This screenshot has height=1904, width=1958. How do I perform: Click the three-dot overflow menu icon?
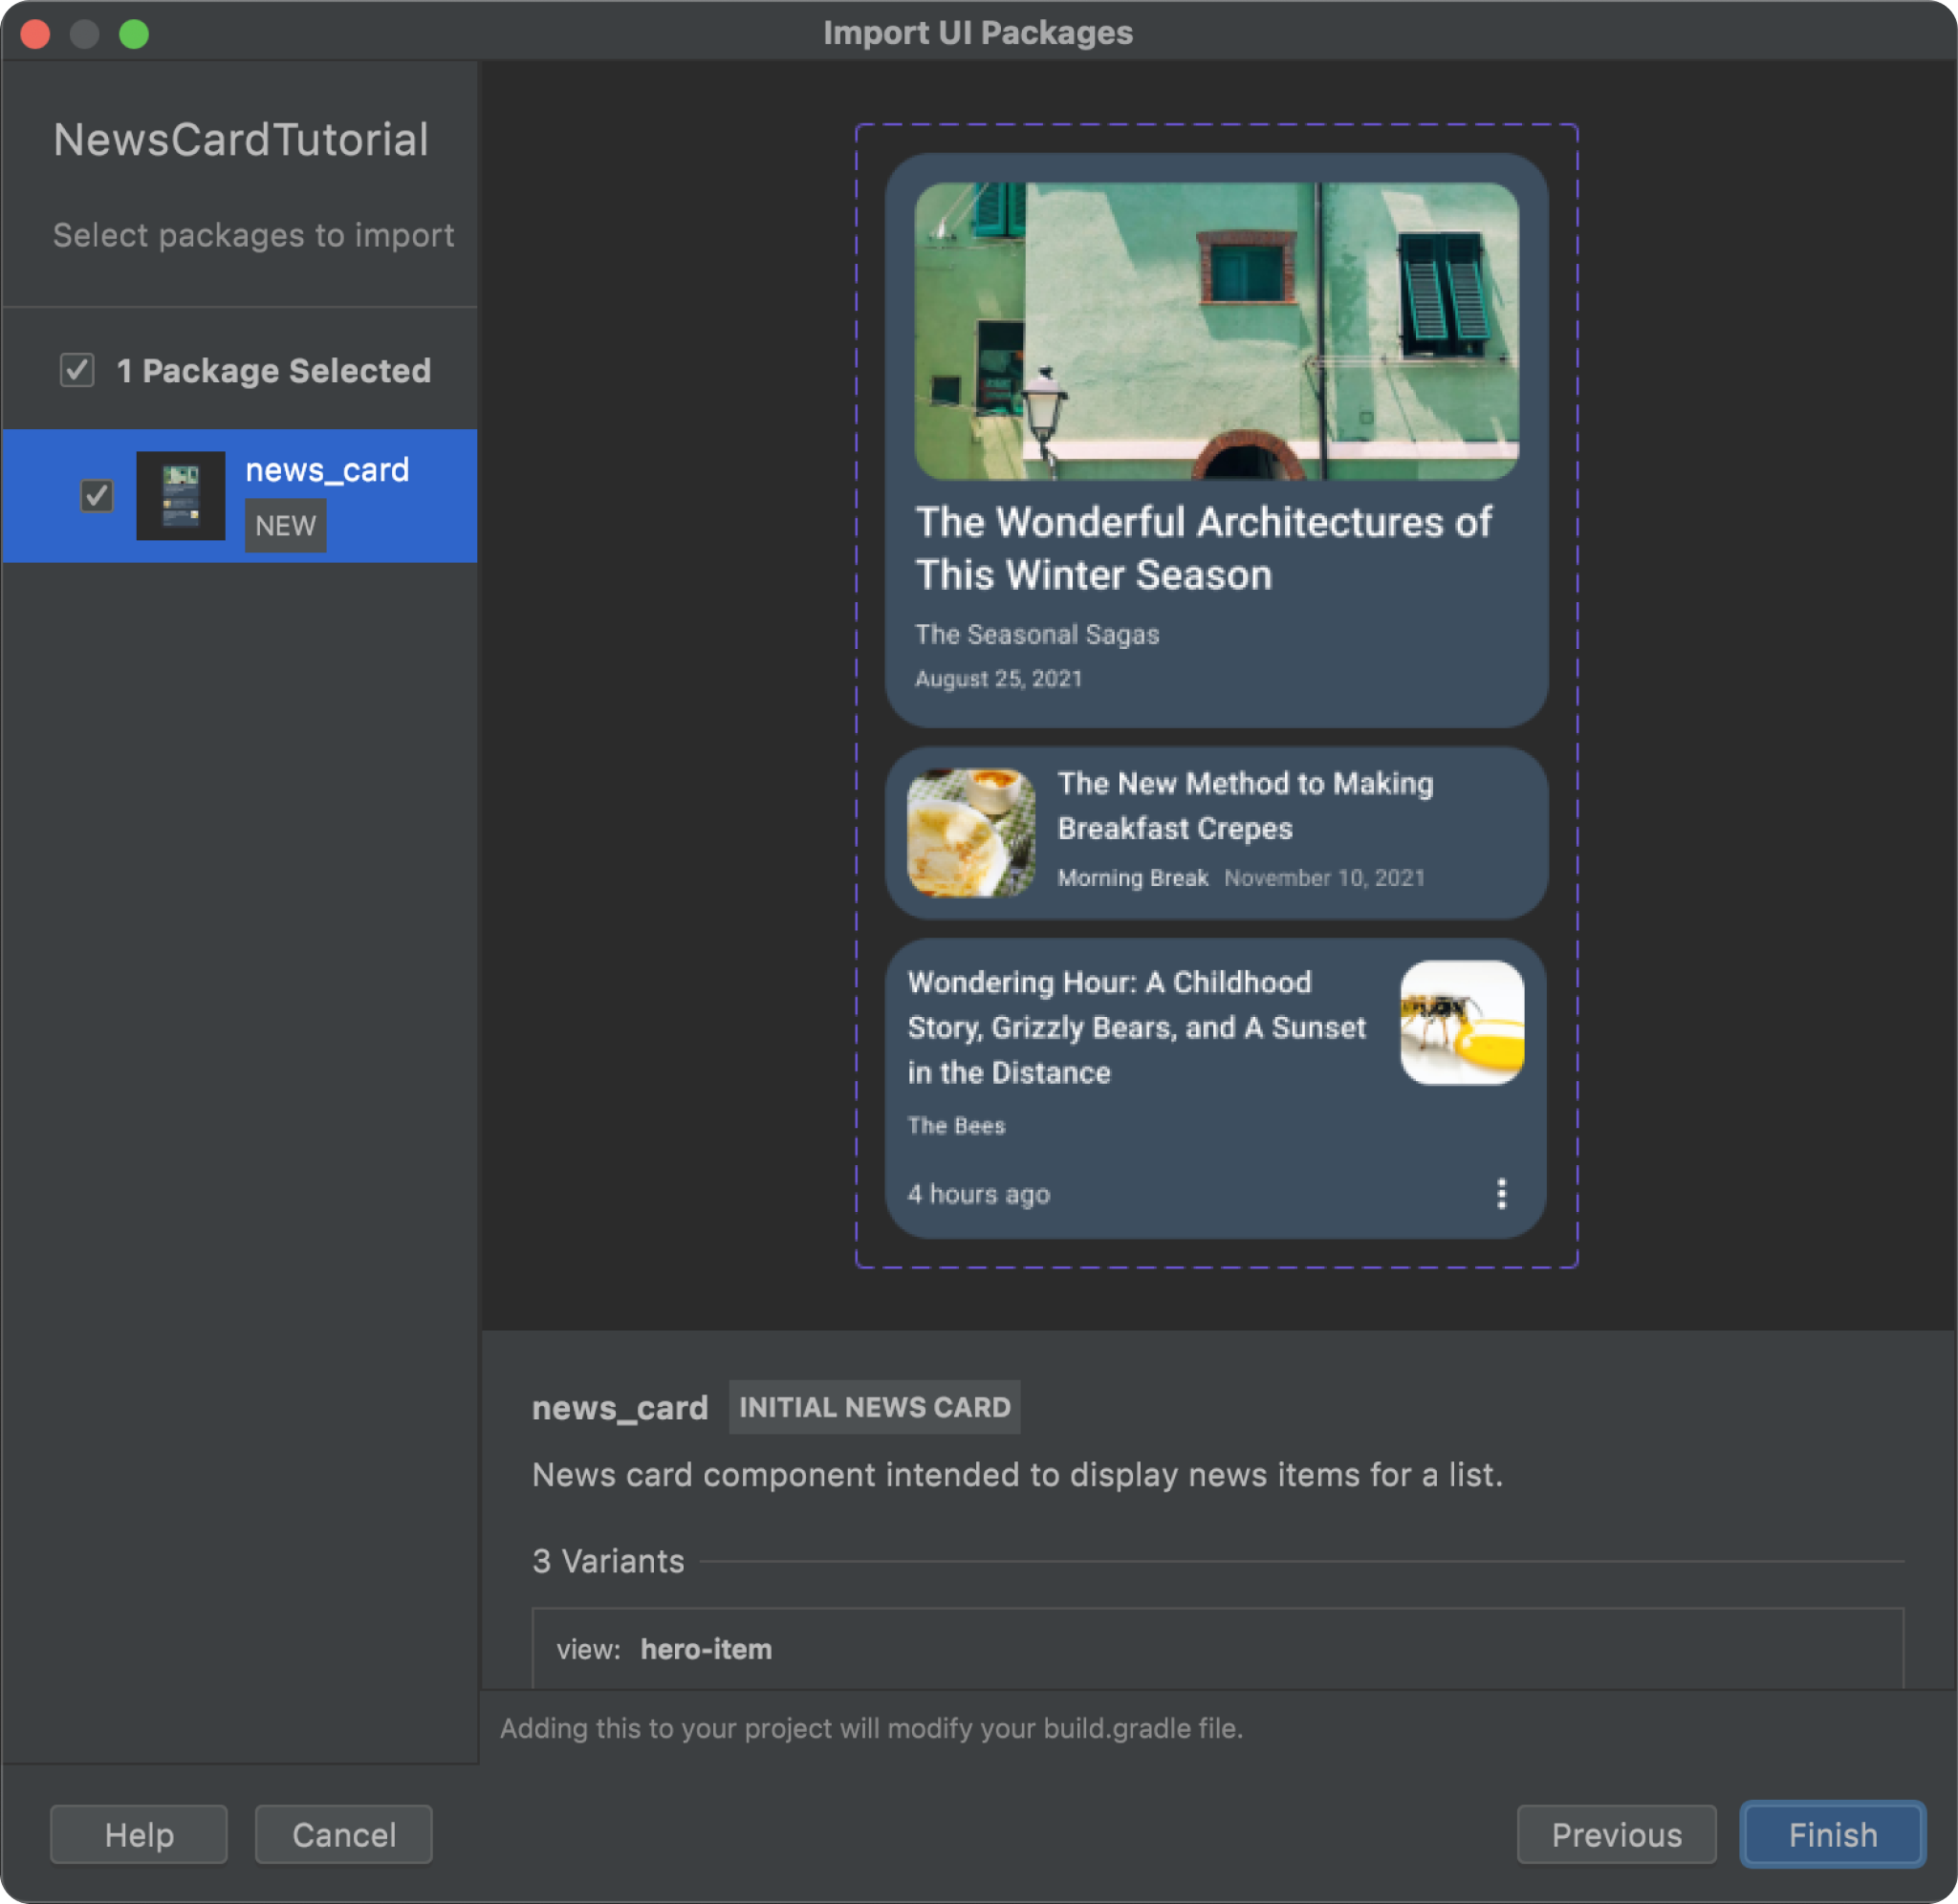tap(1502, 1194)
